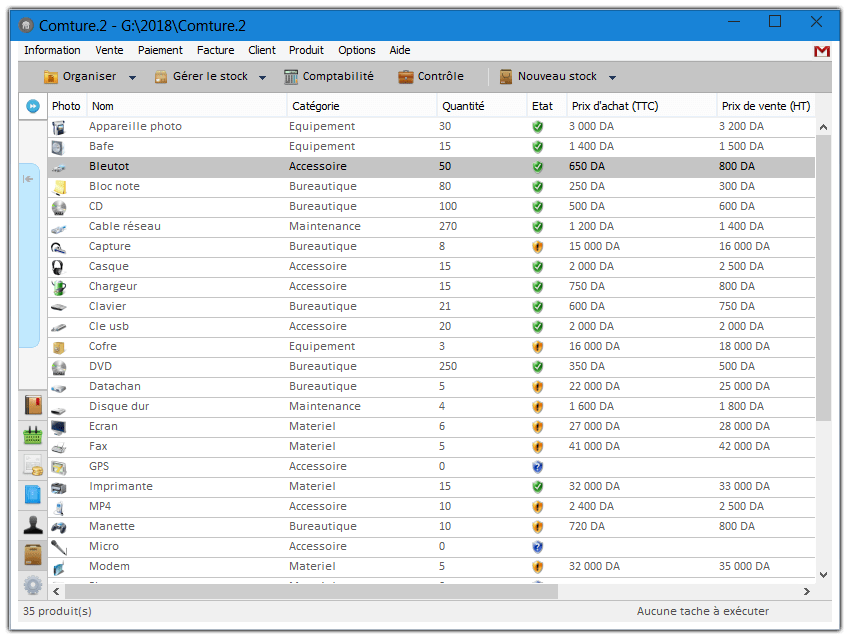Click the blue arrow icon in the table header corner

pos(31,105)
